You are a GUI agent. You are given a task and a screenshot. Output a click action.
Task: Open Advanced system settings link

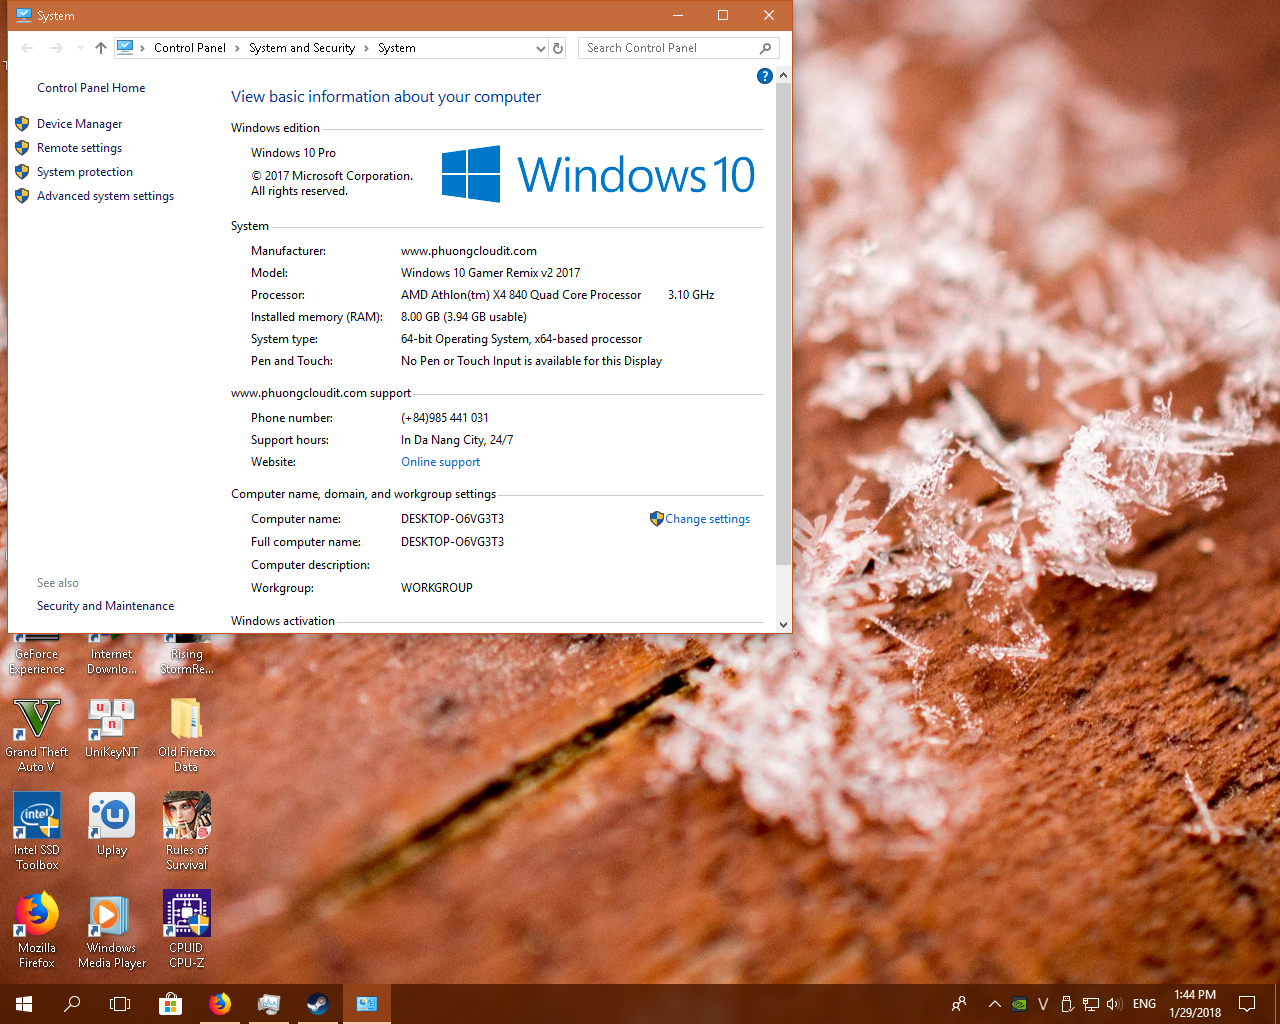pos(106,196)
